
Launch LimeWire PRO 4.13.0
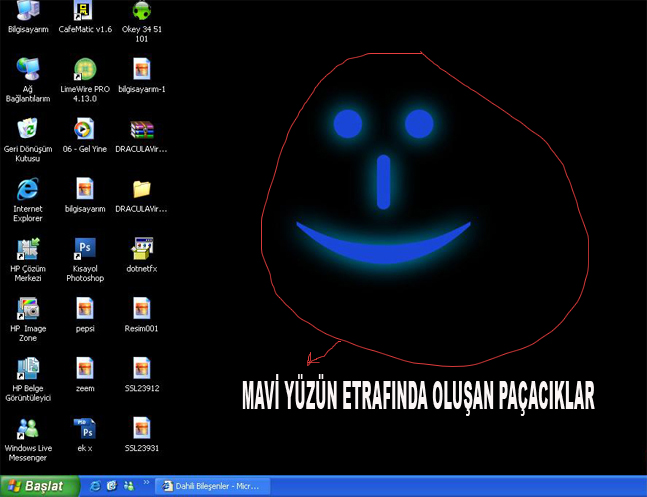85,69
